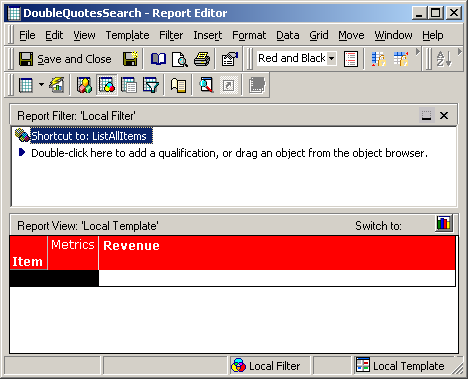Click the Report Editor title bar icon
Screen dimensions: 468x379
14,13
